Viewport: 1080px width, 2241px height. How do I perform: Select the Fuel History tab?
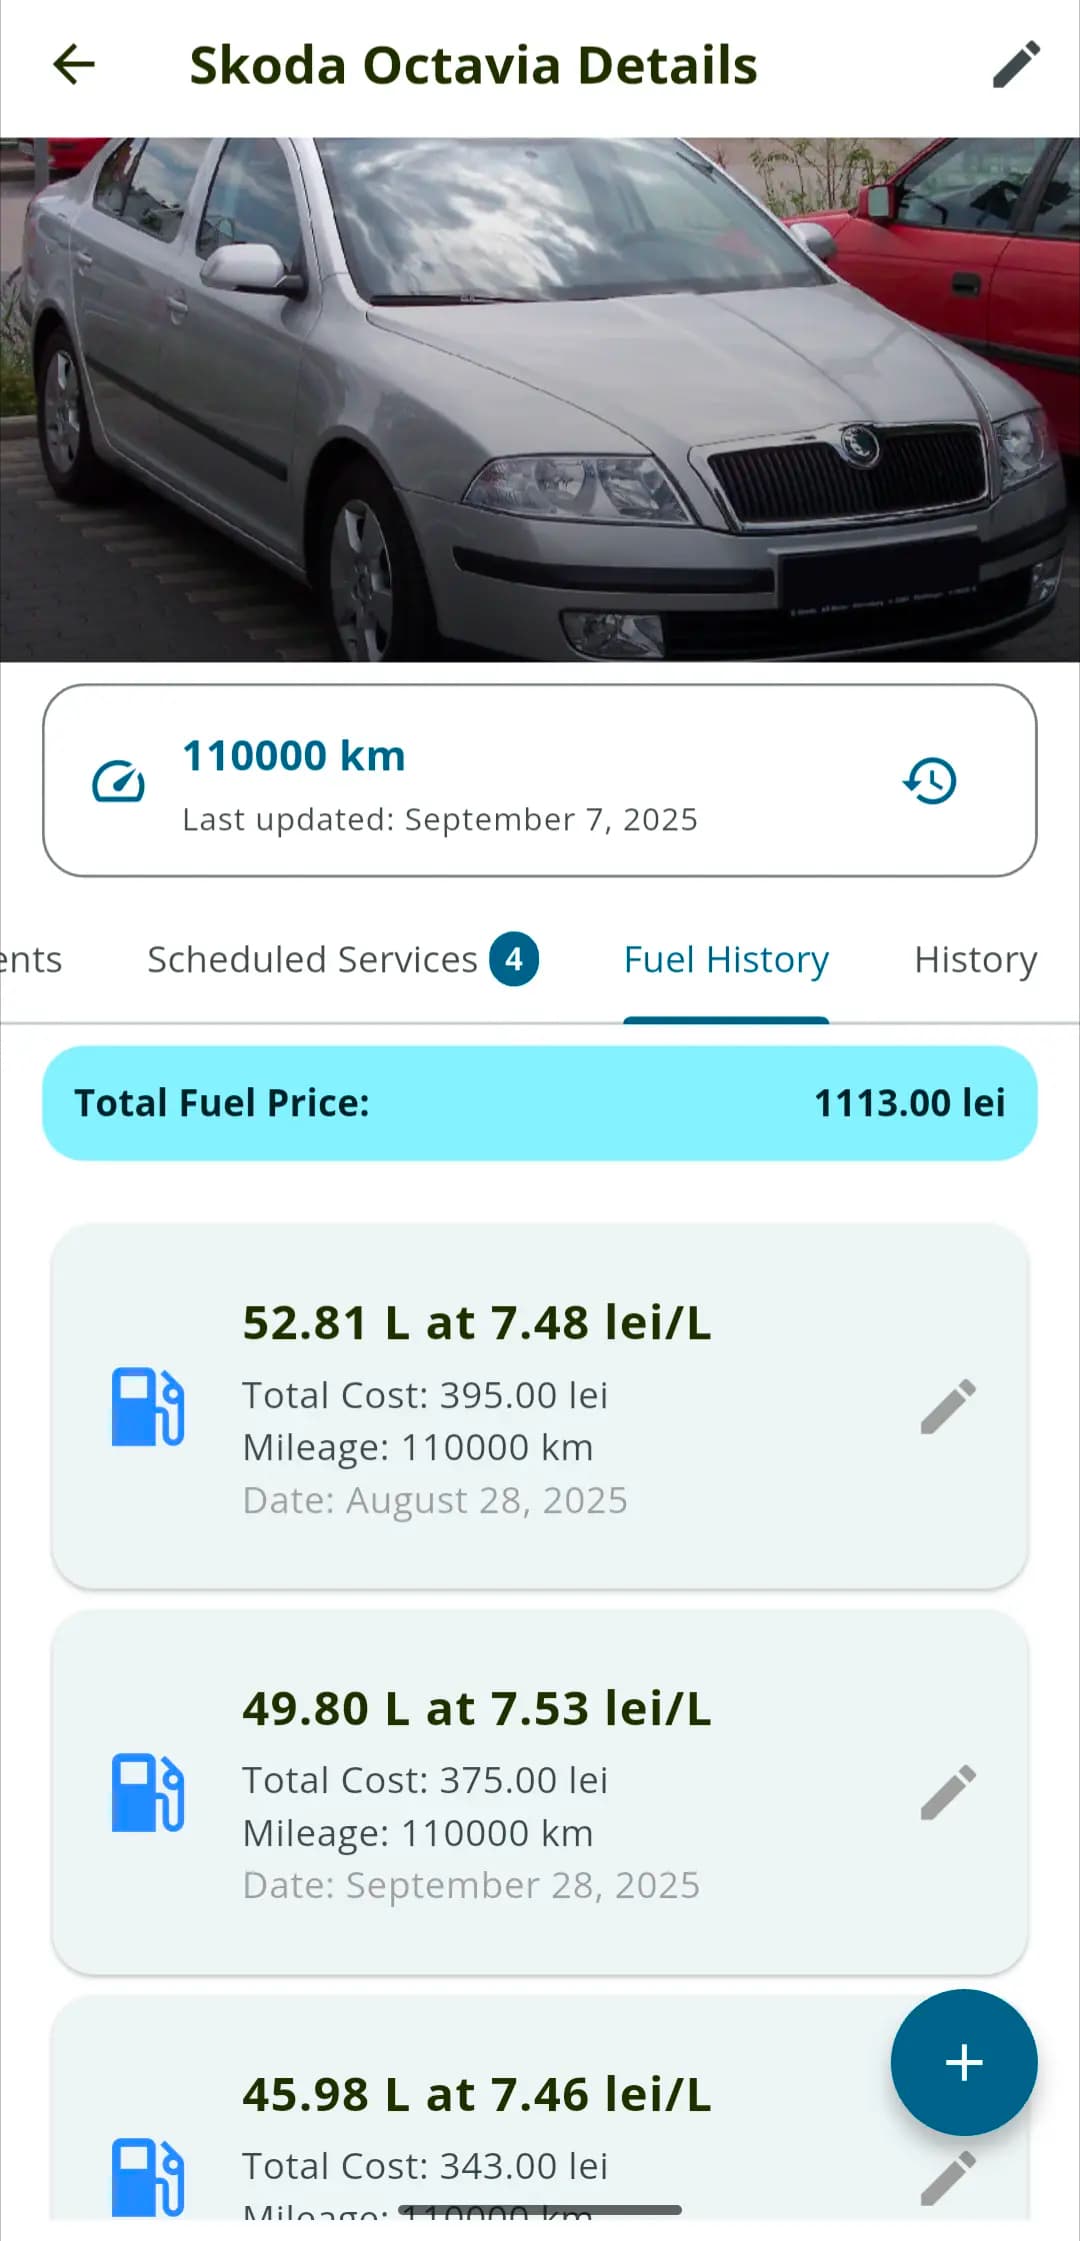pyautogui.click(x=726, y=959)
